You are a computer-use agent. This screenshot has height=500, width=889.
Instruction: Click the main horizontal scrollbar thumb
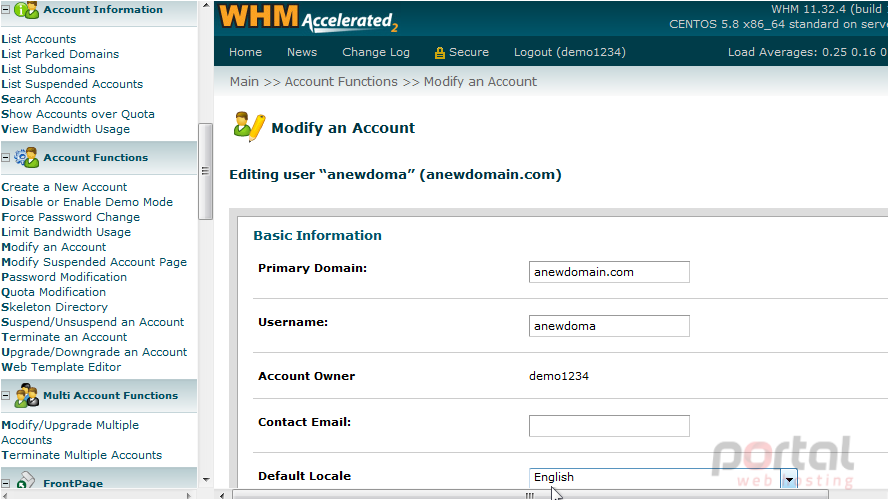click(x=530, y=495)
